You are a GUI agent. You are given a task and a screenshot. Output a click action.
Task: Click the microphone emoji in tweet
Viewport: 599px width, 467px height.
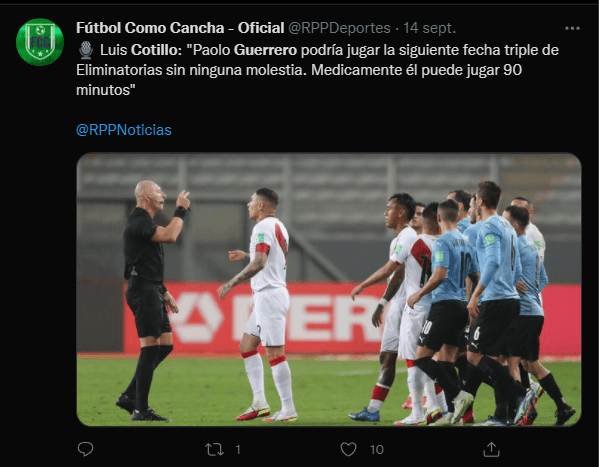(86, 50)
